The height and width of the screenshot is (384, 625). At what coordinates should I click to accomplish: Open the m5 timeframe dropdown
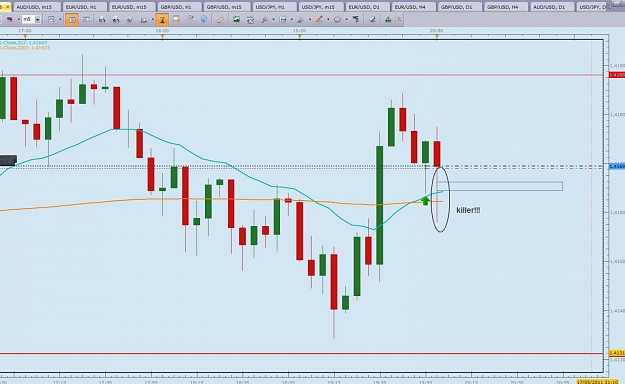coord(37,19)
